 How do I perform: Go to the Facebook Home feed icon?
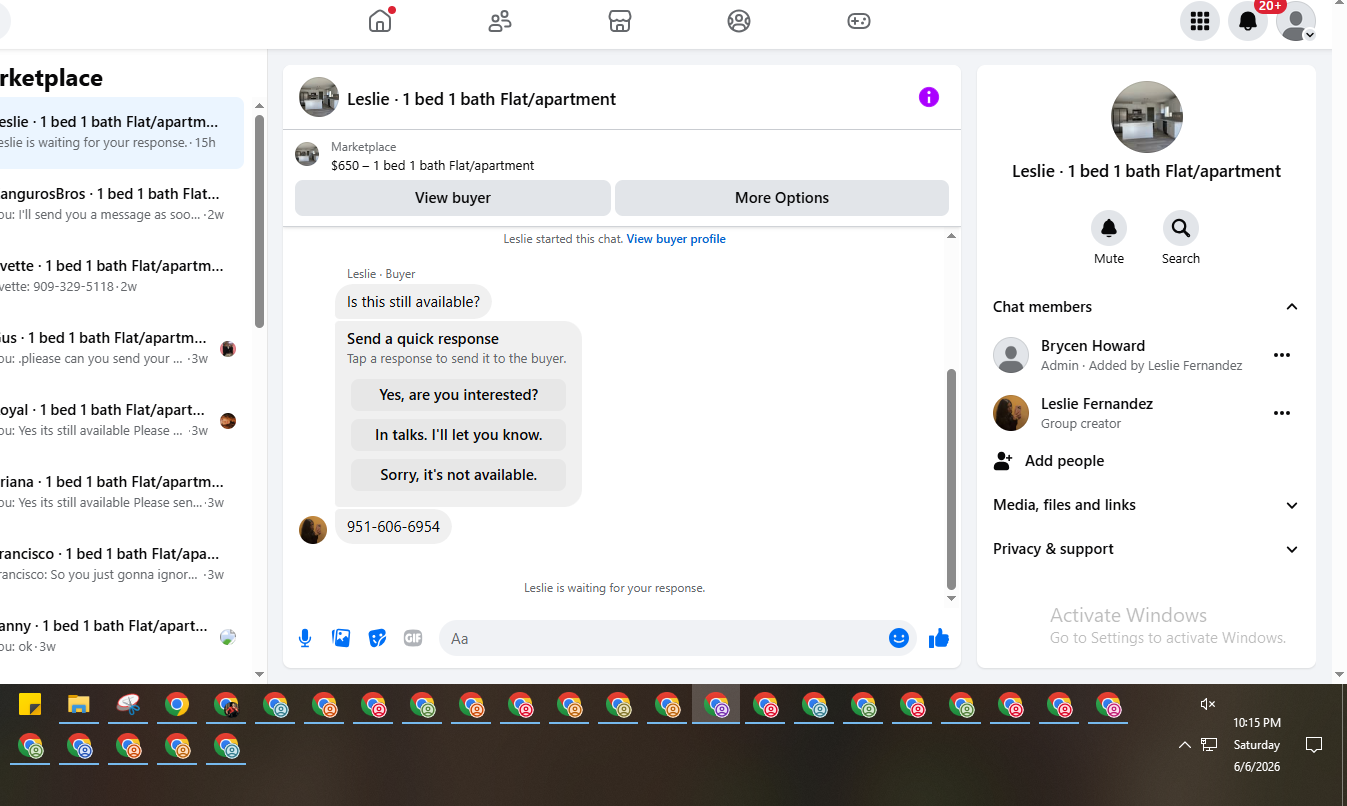pos(380,21)
